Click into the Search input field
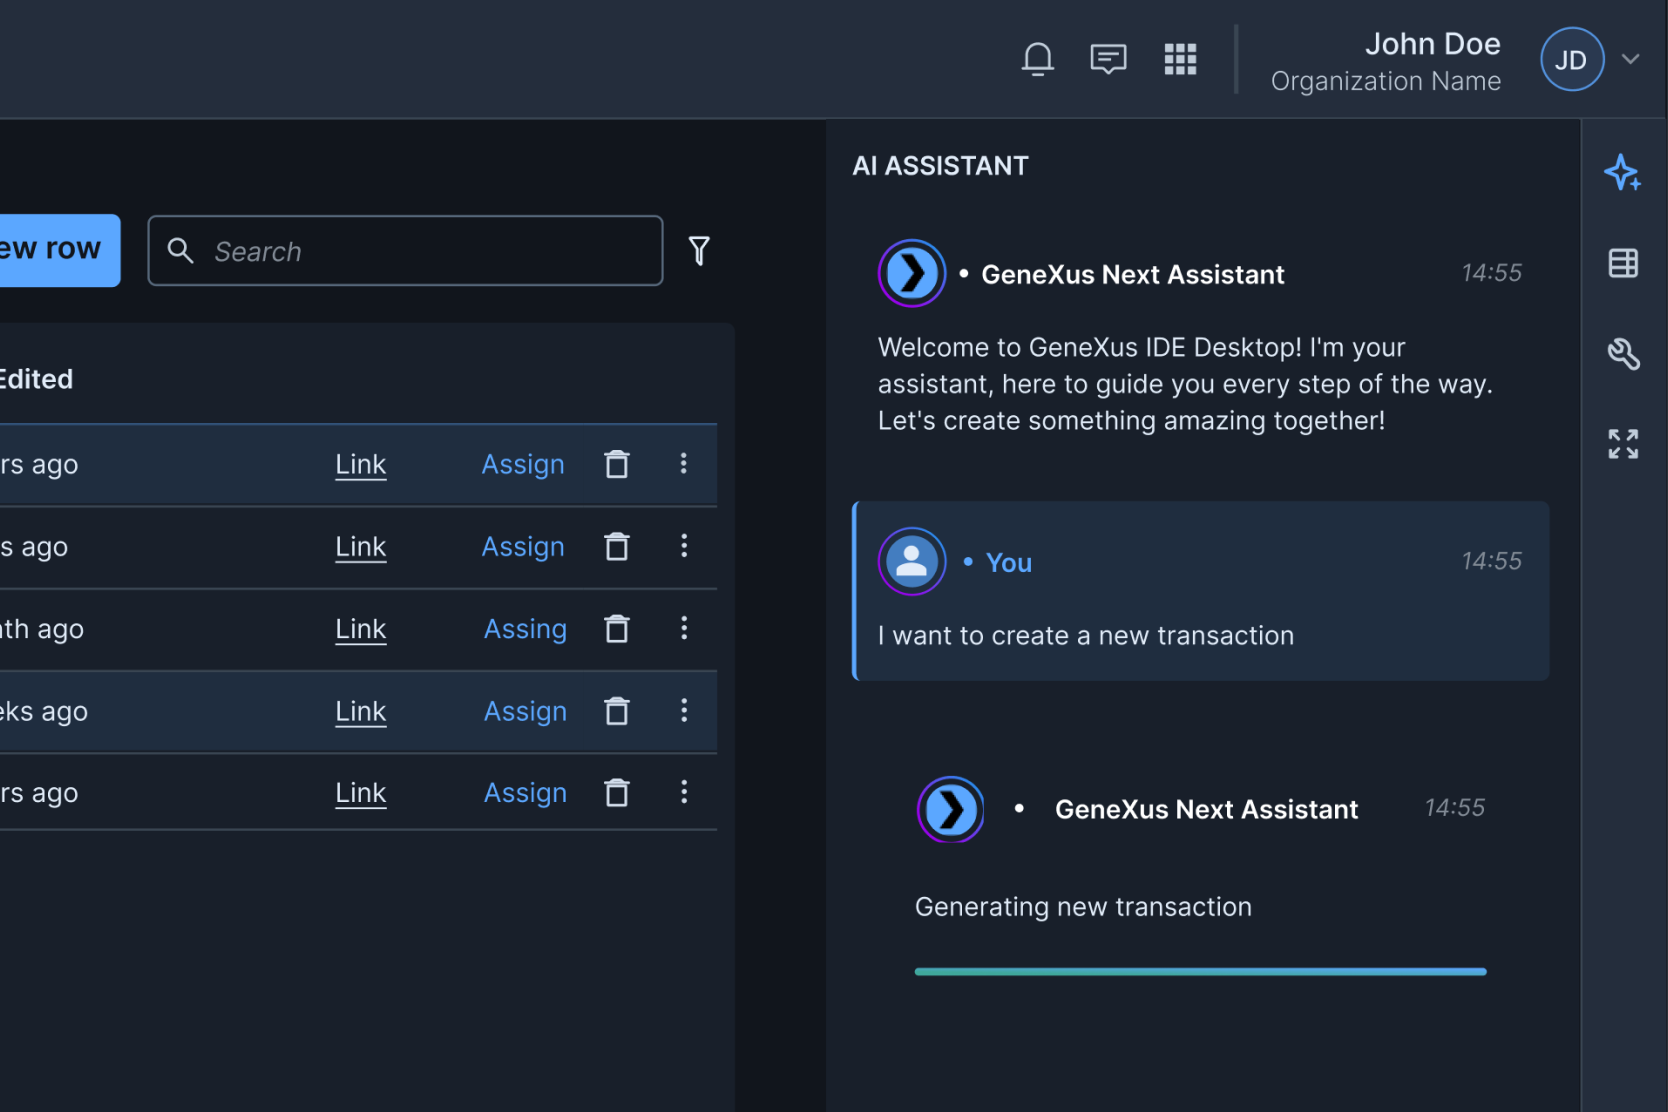 coord(405,251)
